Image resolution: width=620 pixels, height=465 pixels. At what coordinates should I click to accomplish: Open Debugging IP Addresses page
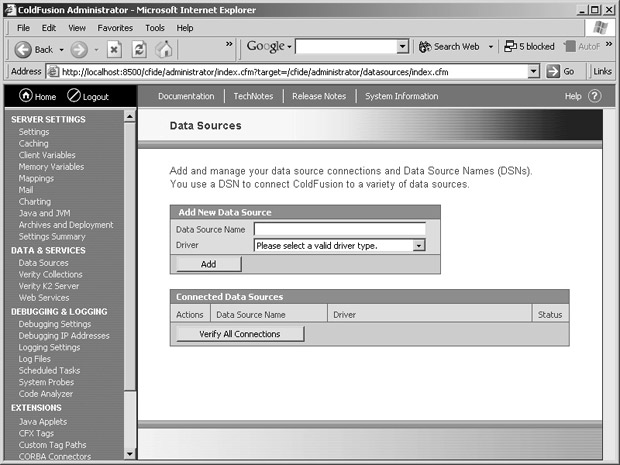point(64,336)
